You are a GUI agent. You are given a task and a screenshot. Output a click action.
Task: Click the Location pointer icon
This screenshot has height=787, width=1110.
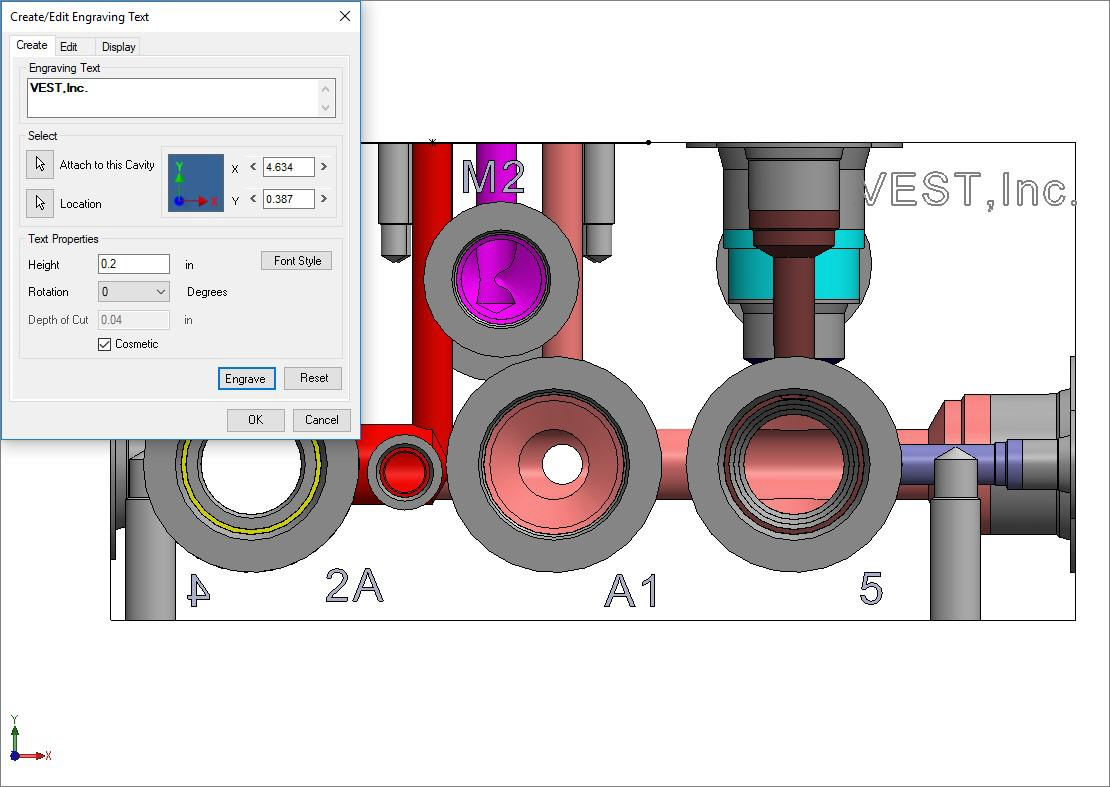[40, 203]
